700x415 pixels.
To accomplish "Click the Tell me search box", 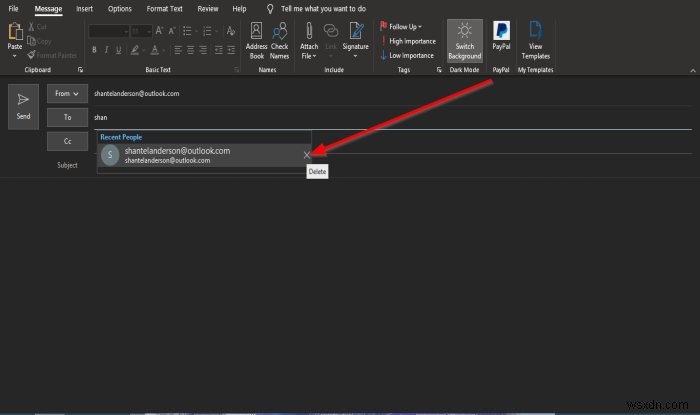I will 322,8.
